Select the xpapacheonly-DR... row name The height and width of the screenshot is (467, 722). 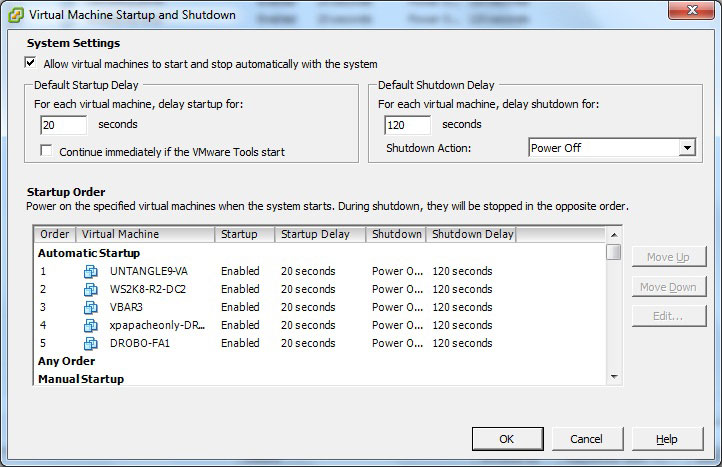pos(157,325)
